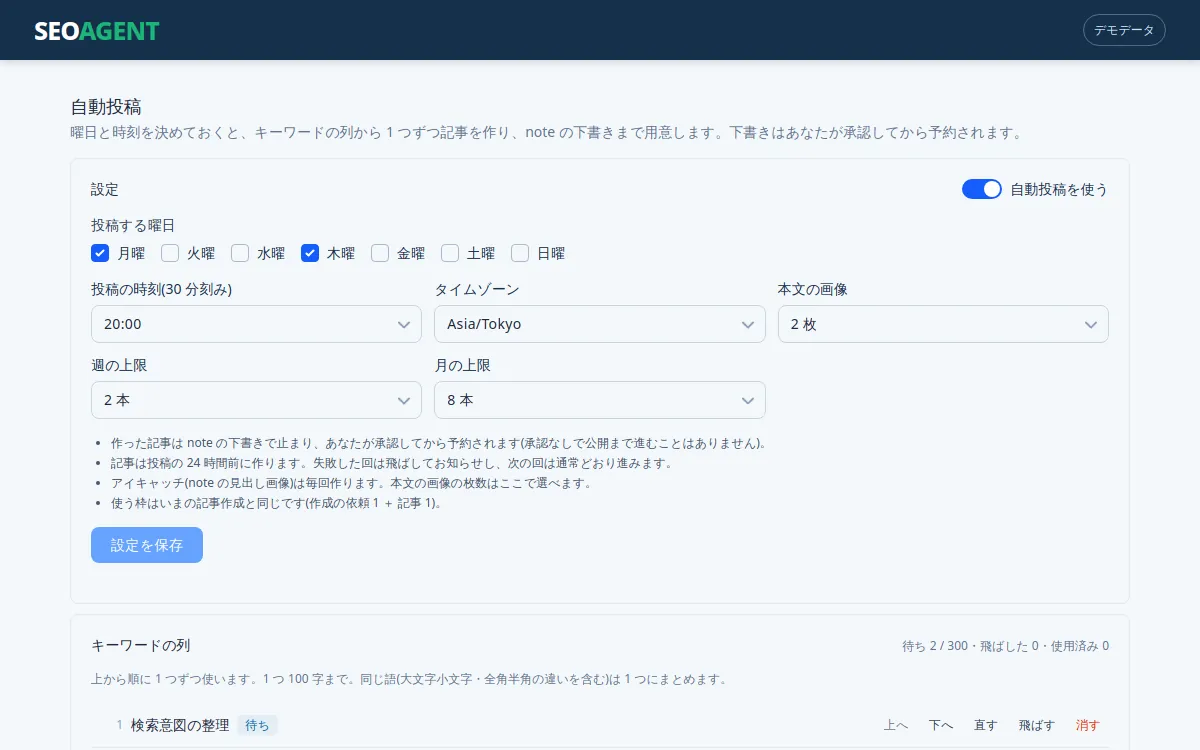Skip 検索意図の整理 with 飛ばす

1037,725
